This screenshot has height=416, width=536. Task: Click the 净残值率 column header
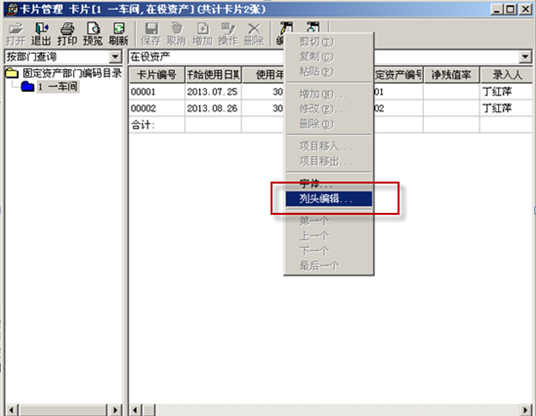tap(451, 75)
